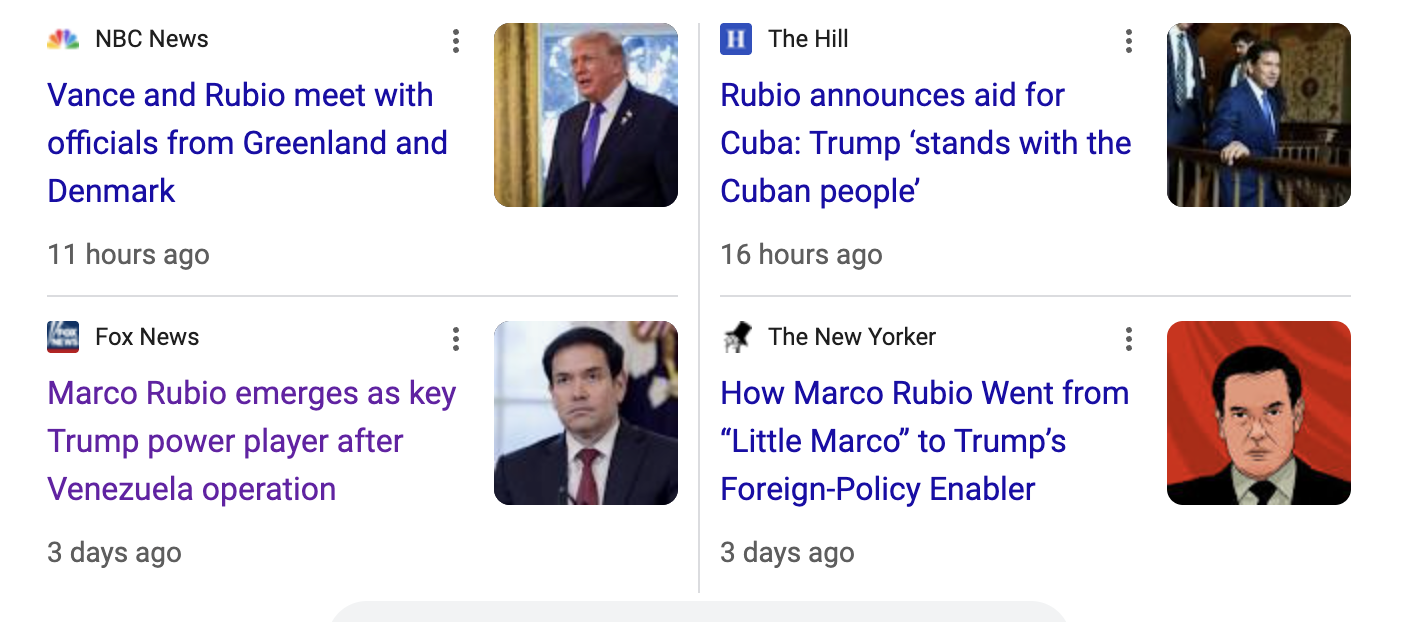Click the Fox News source name
Image resolution: width=1426 pixels, height=622 pixels.
coord(147,338)
